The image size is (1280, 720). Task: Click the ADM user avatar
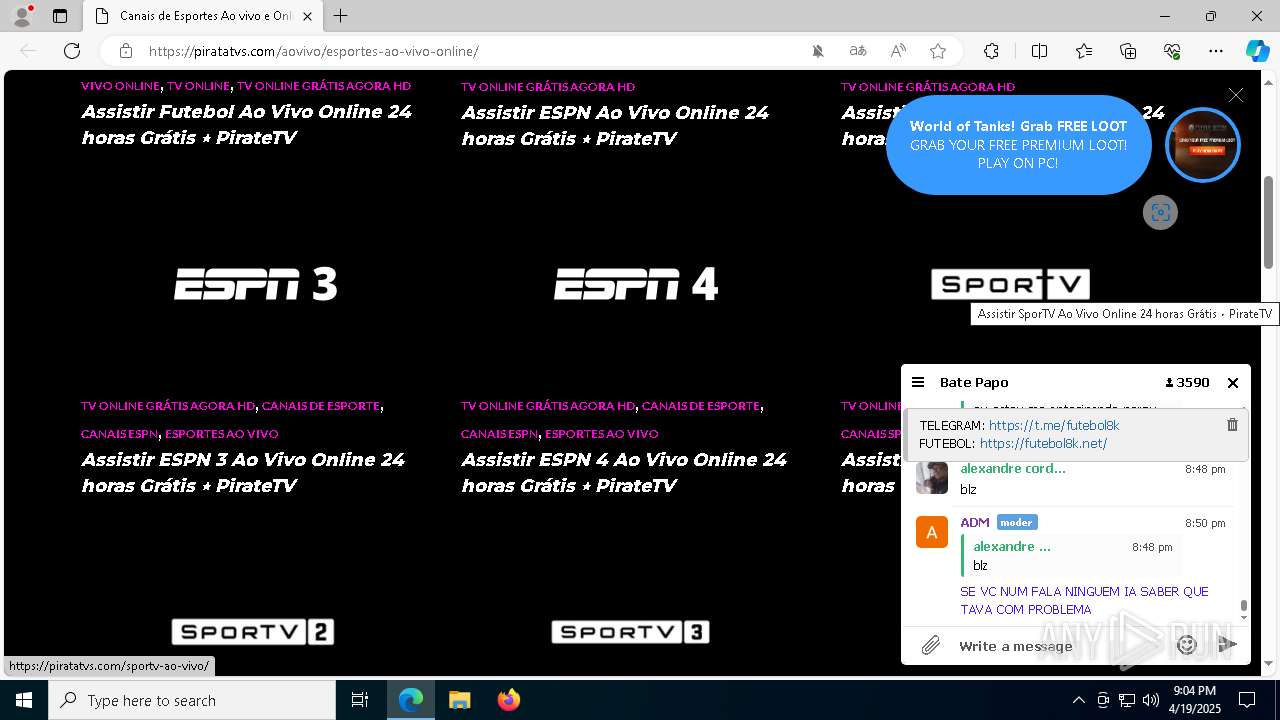point(932,532)
